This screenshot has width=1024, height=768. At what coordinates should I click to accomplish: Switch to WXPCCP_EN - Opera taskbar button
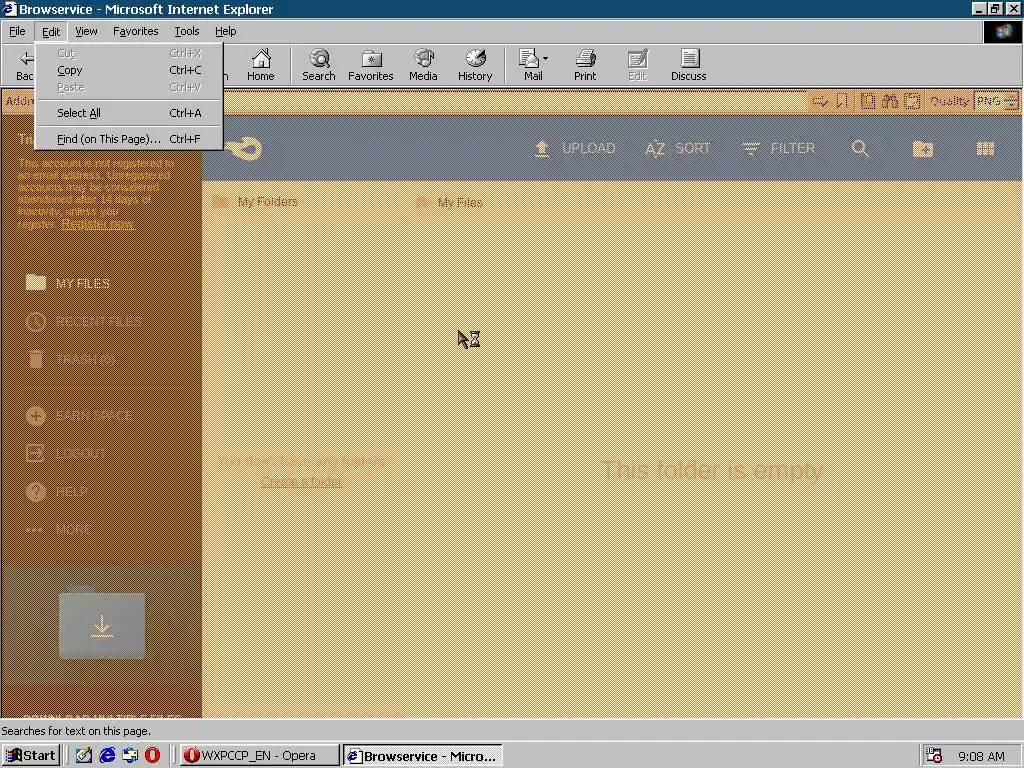click(259, 756)
